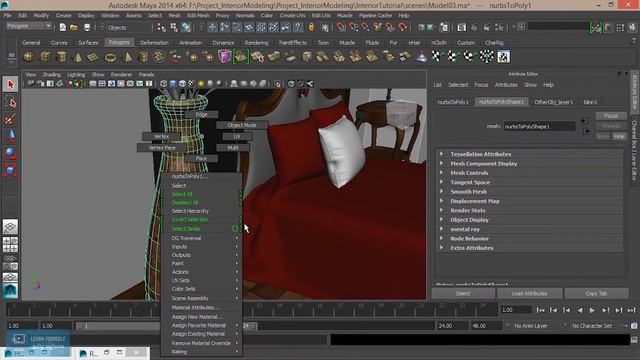Screen dimensions: 640x360
Task: Switch to blinn1 attribute tab
Action: pos(590,102)
